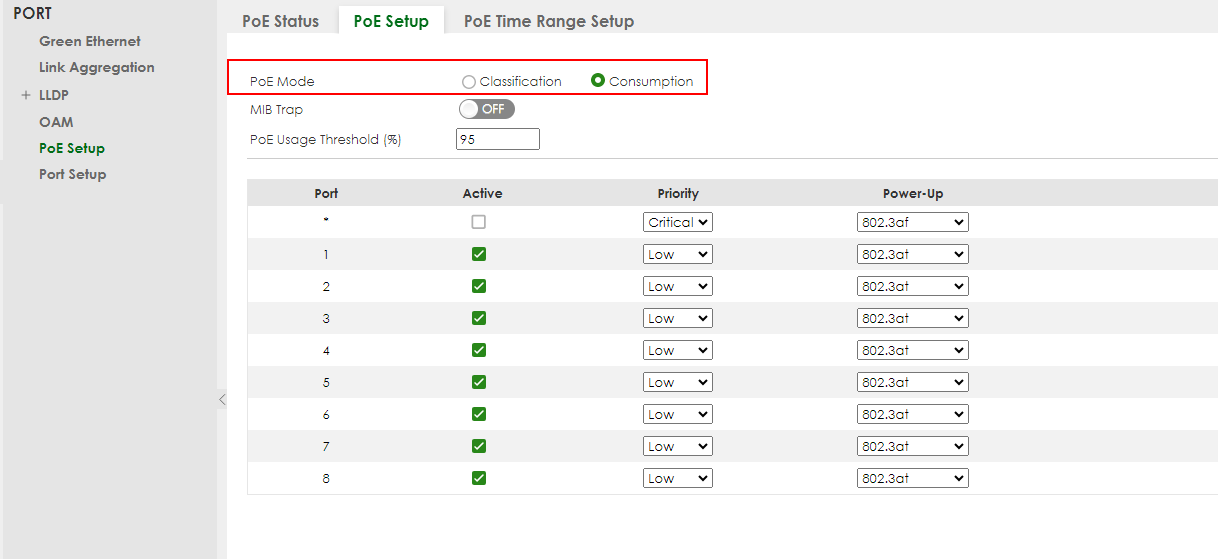Uncheck Active for port 7
Screen dimensions: 1218x559
click(478, 446)
